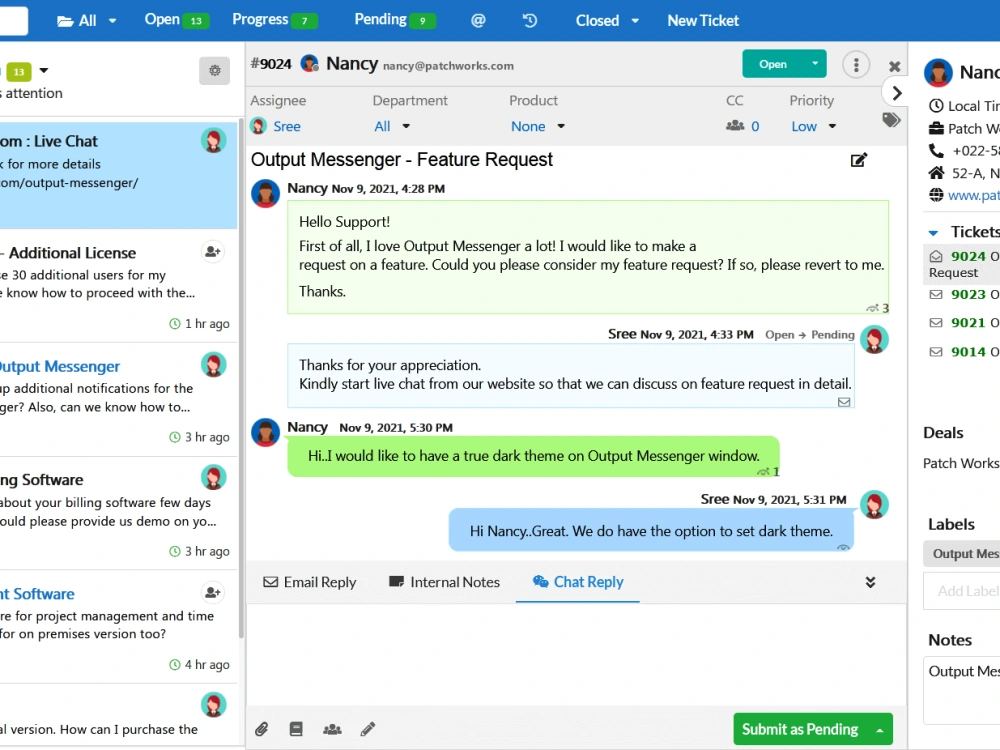Image resolution: width=1000 pixels, height=750 pixels.
Task: Click the Notes text box
Action: pos(962,691)
